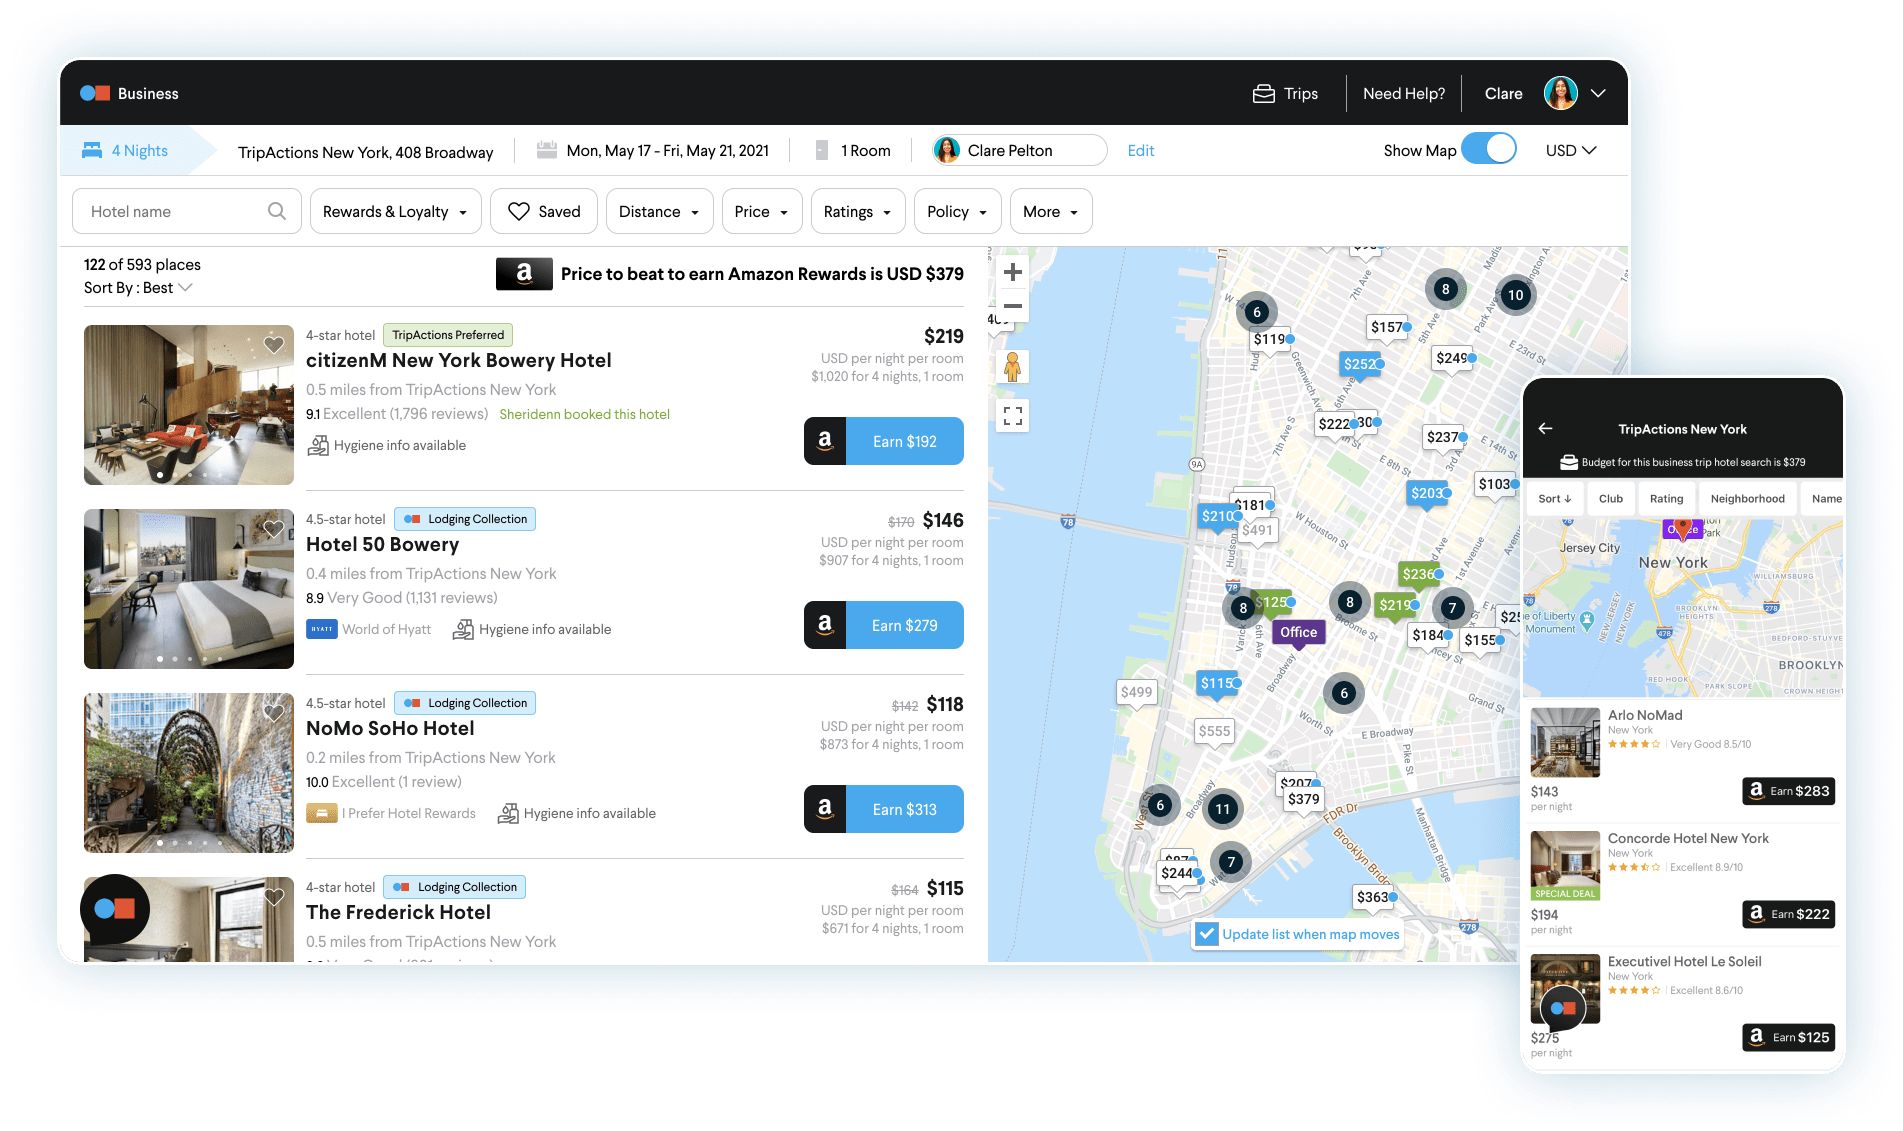Click the Clare Pelton traveler field
Screen dimensions: 1903x1131
tap(1019, 150)
